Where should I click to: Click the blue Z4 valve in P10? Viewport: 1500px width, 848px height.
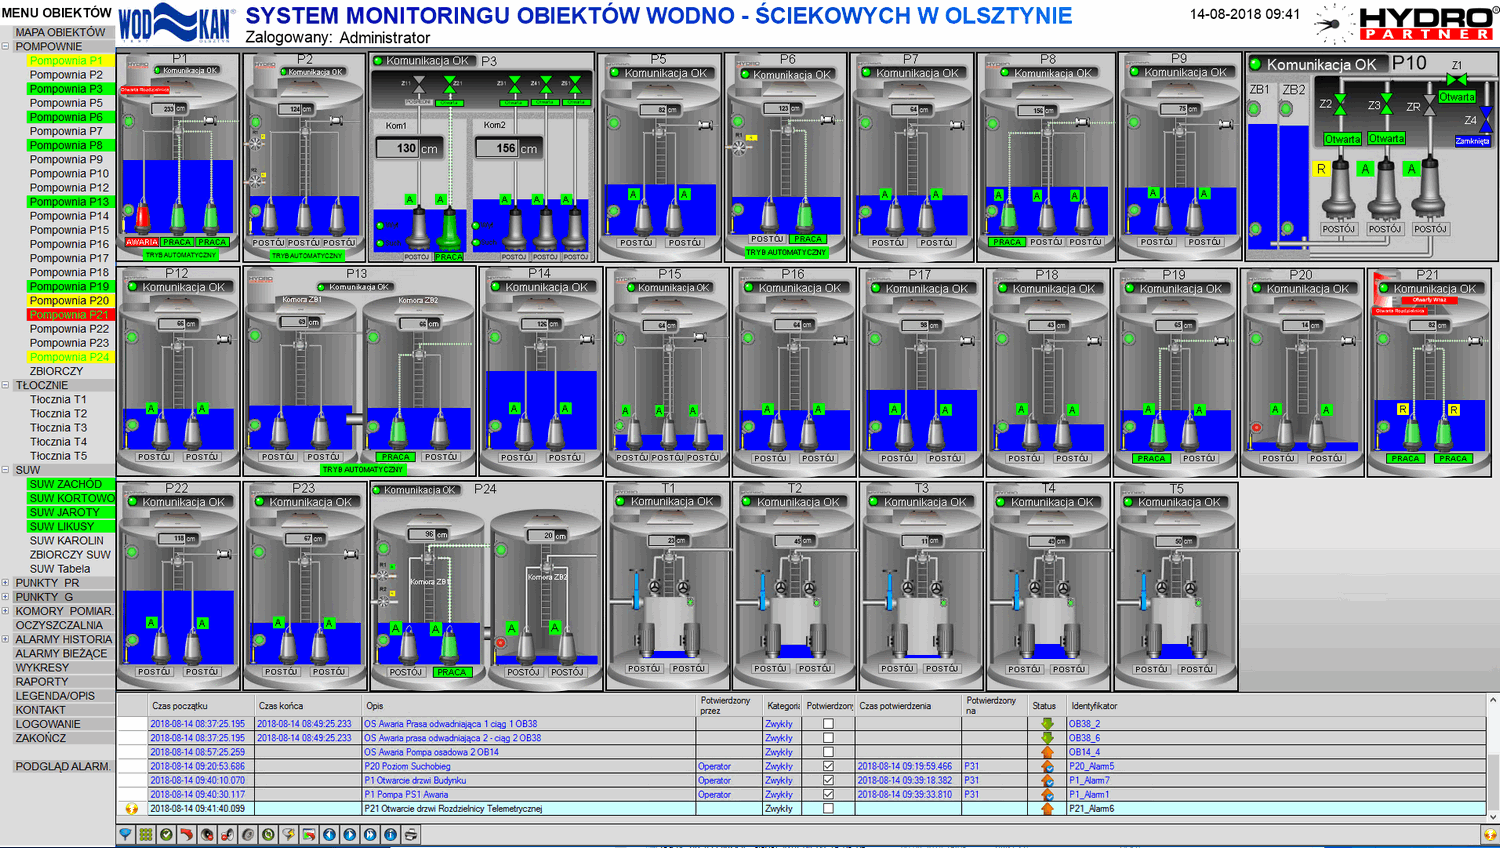point(1485,121)
